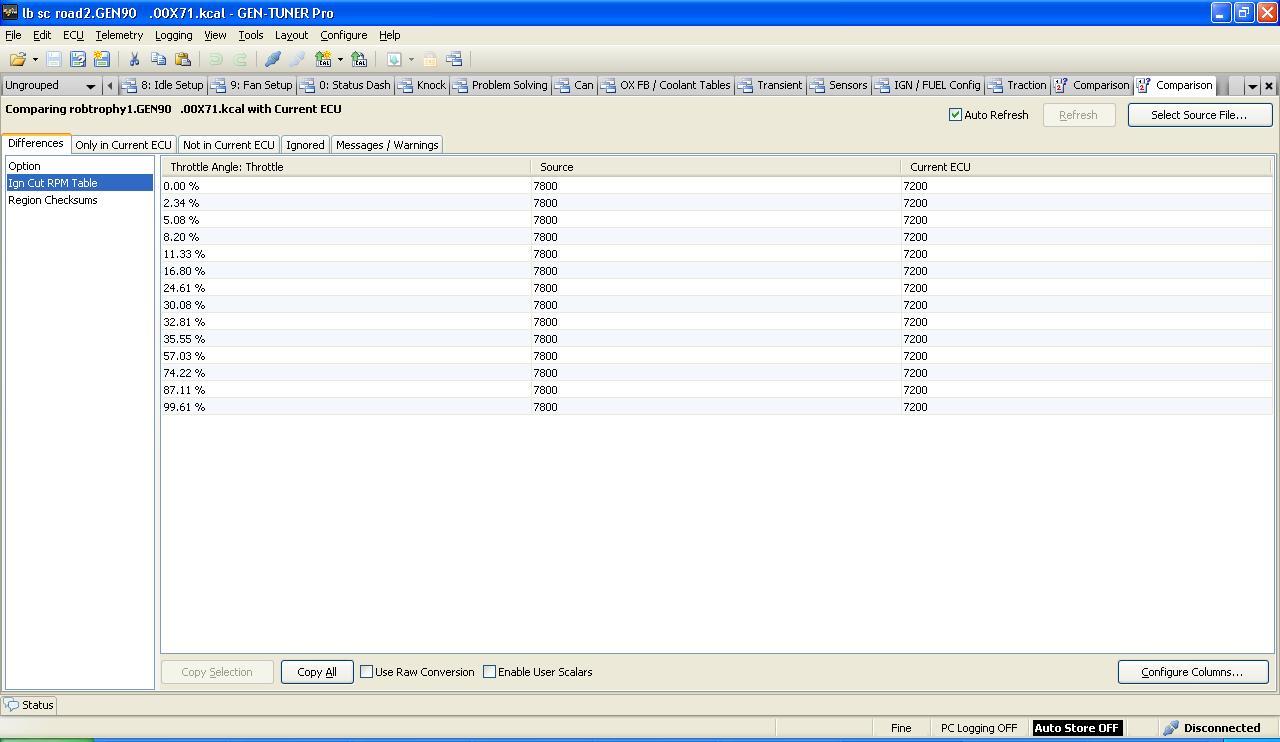Image resolution: width=1280 pixels, height=742 pixels.
Task: Open the Ungrouped layout group dropdown
Action: [90, 86]
